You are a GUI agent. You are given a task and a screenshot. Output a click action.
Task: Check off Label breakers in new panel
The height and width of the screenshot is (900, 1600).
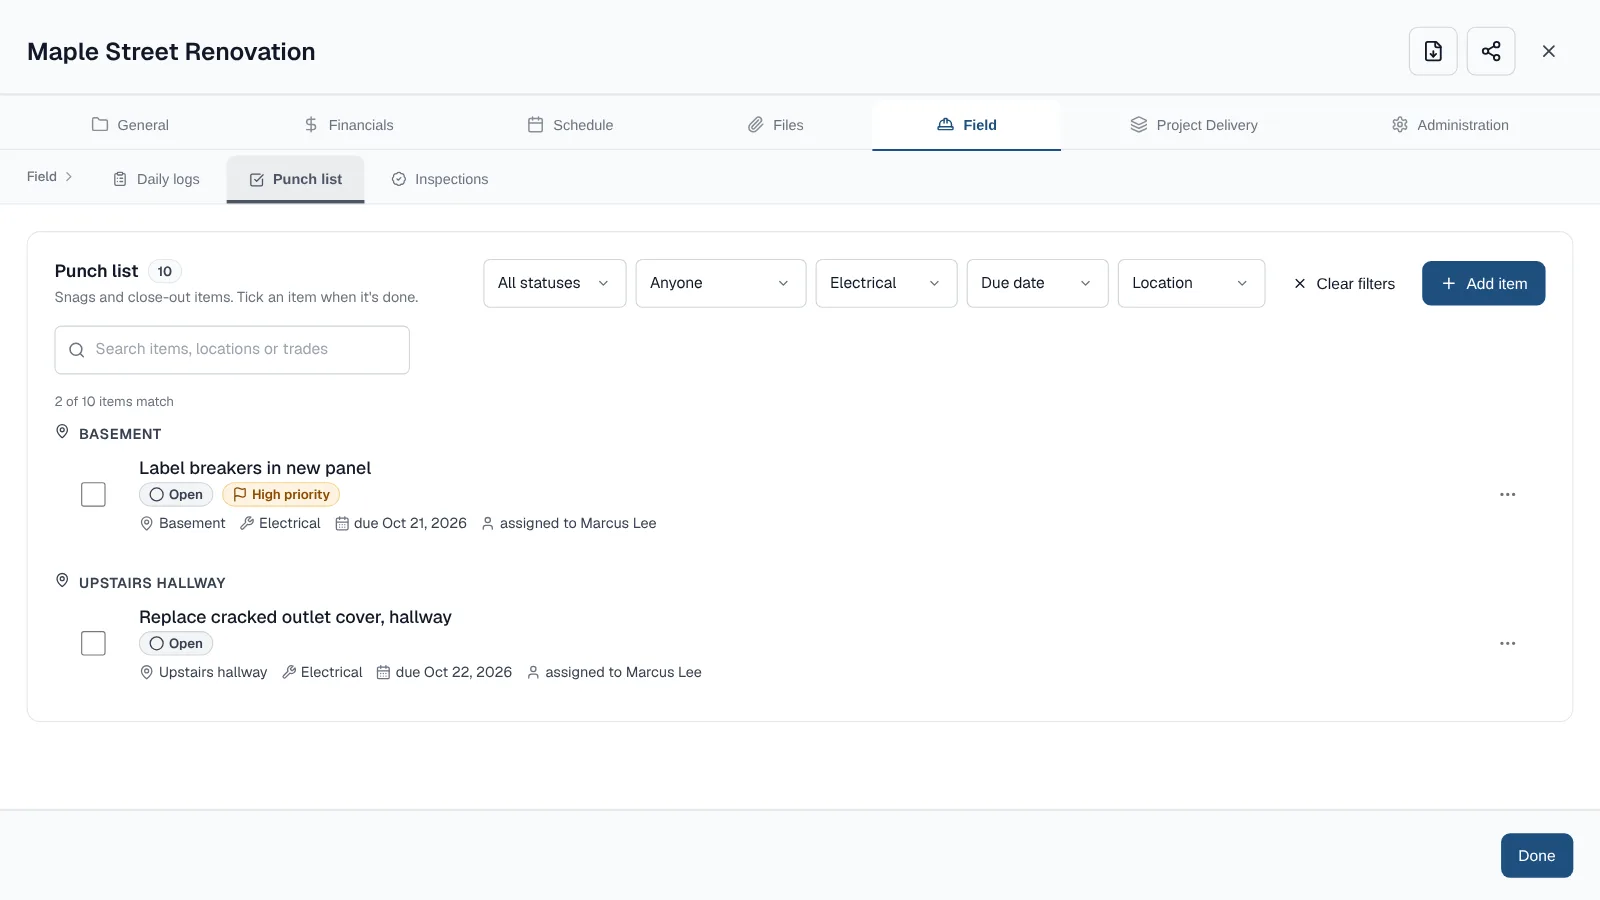(93, 495)
